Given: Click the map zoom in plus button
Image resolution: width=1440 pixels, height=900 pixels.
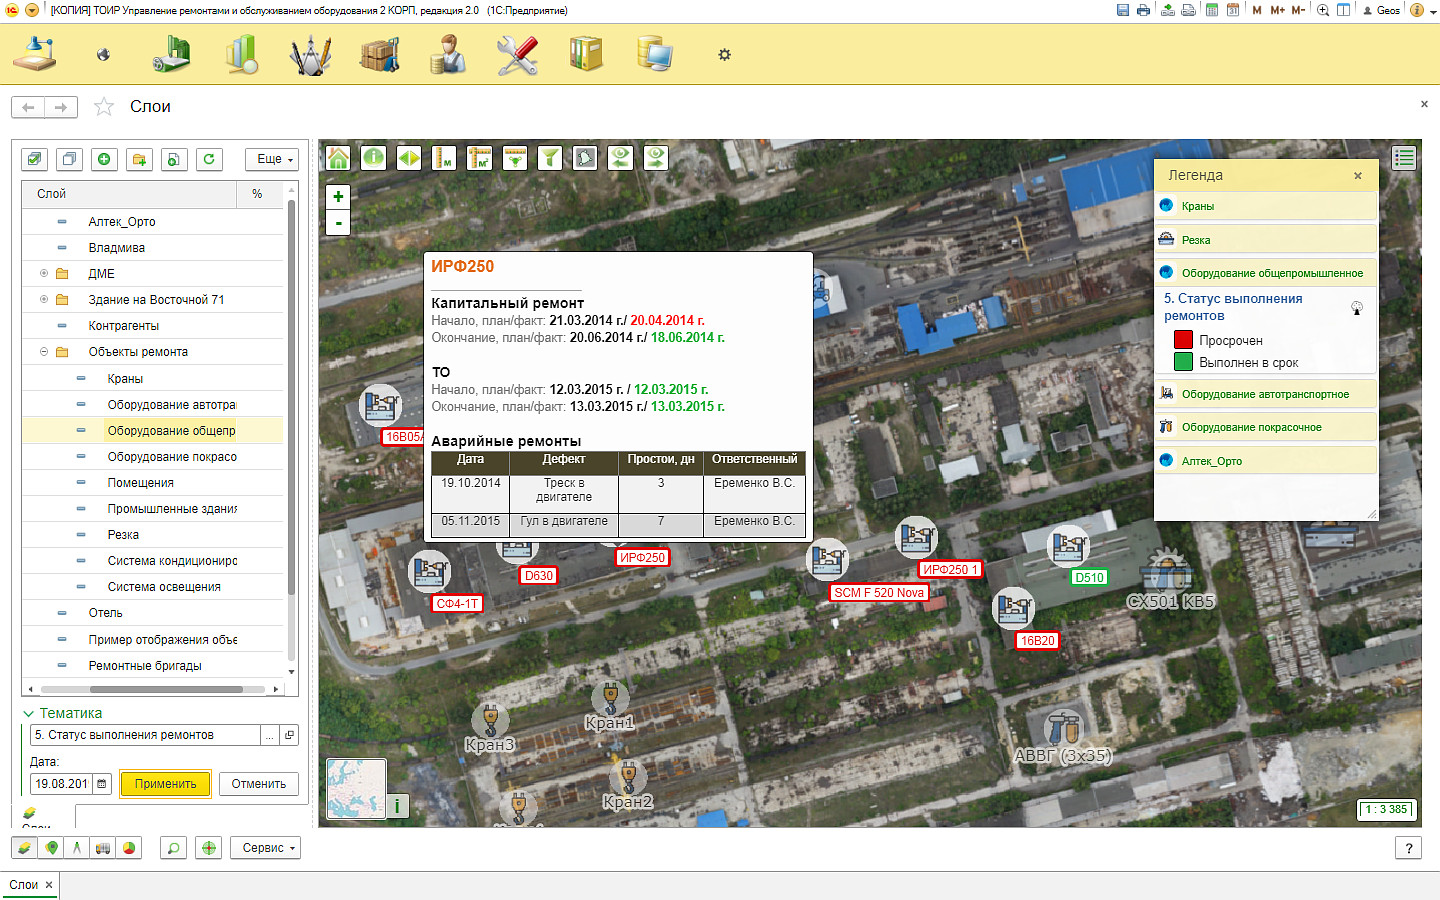Looking at the screenshot, I should pyautogui.click(x=338, y=197).
